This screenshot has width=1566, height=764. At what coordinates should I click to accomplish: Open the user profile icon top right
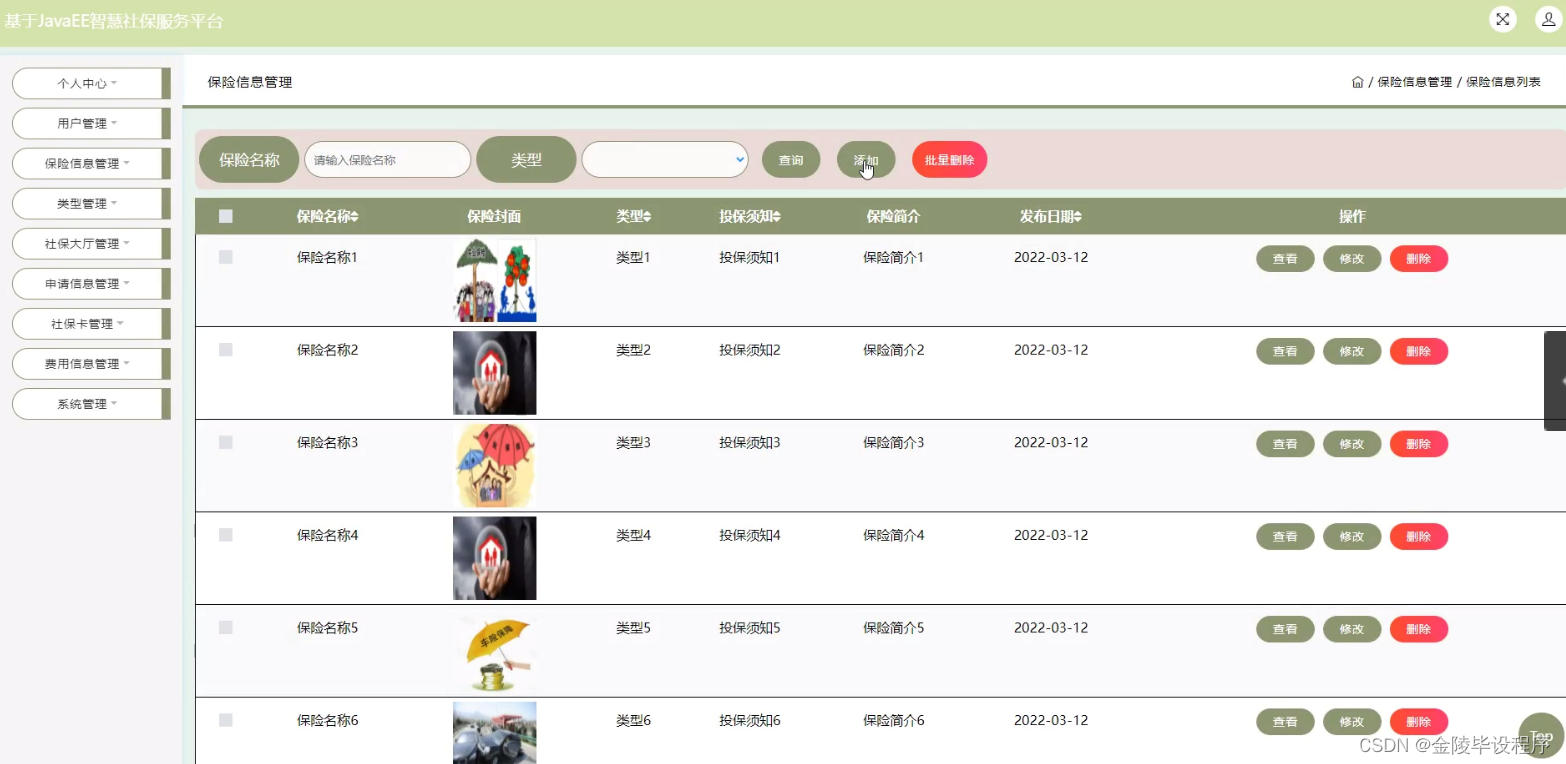[x=1544, y=18]
